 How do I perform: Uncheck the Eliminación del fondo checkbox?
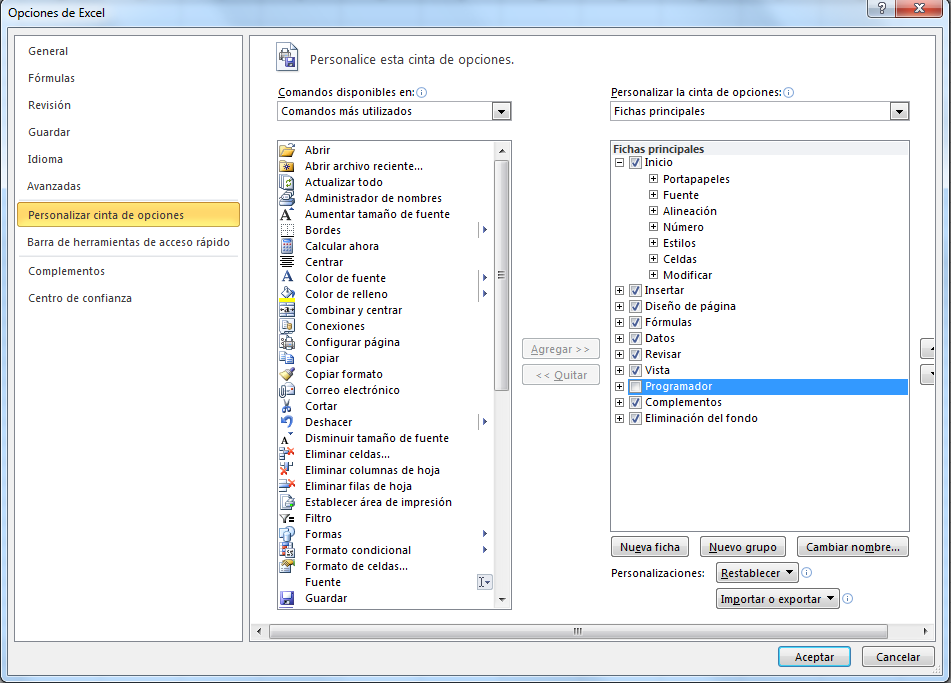[x=635, y=419]
